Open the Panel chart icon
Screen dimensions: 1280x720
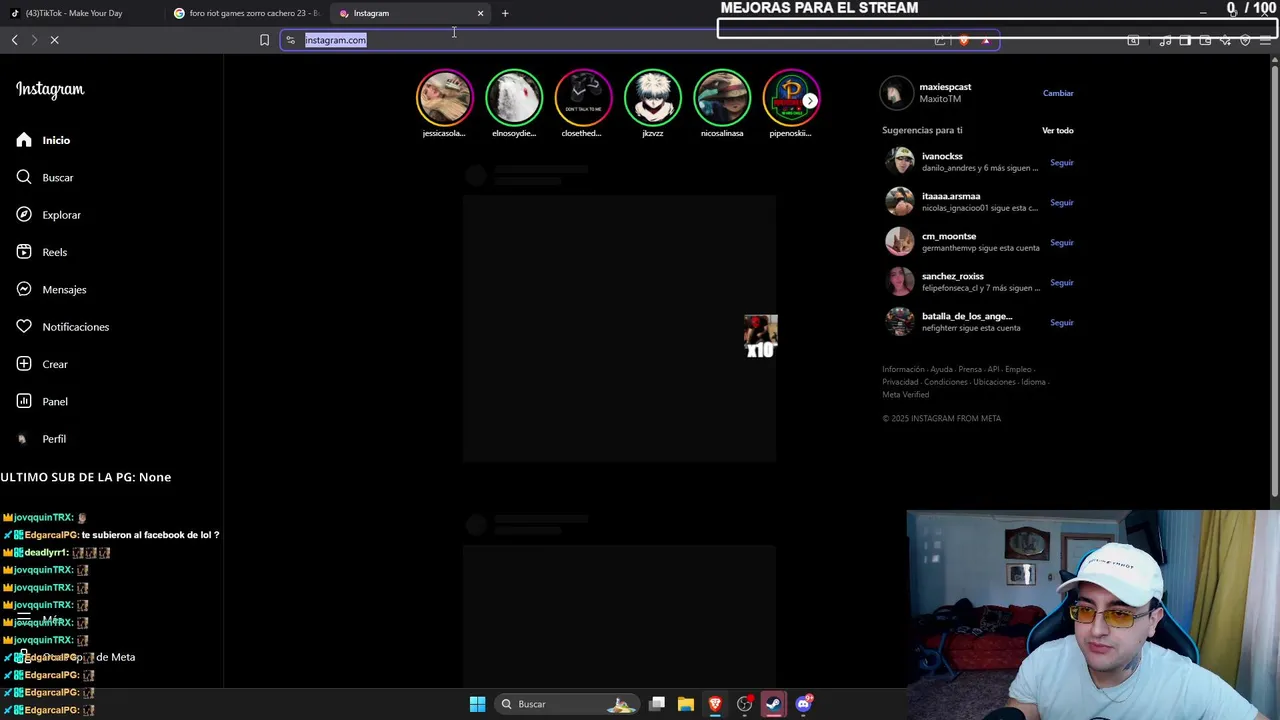tap(24, 401)
